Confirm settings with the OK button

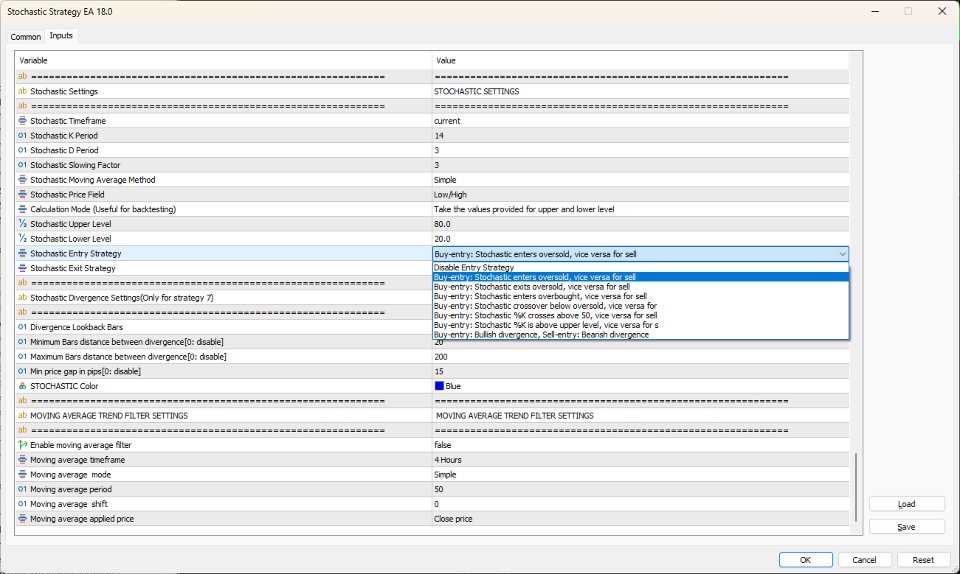coord(805,560)
